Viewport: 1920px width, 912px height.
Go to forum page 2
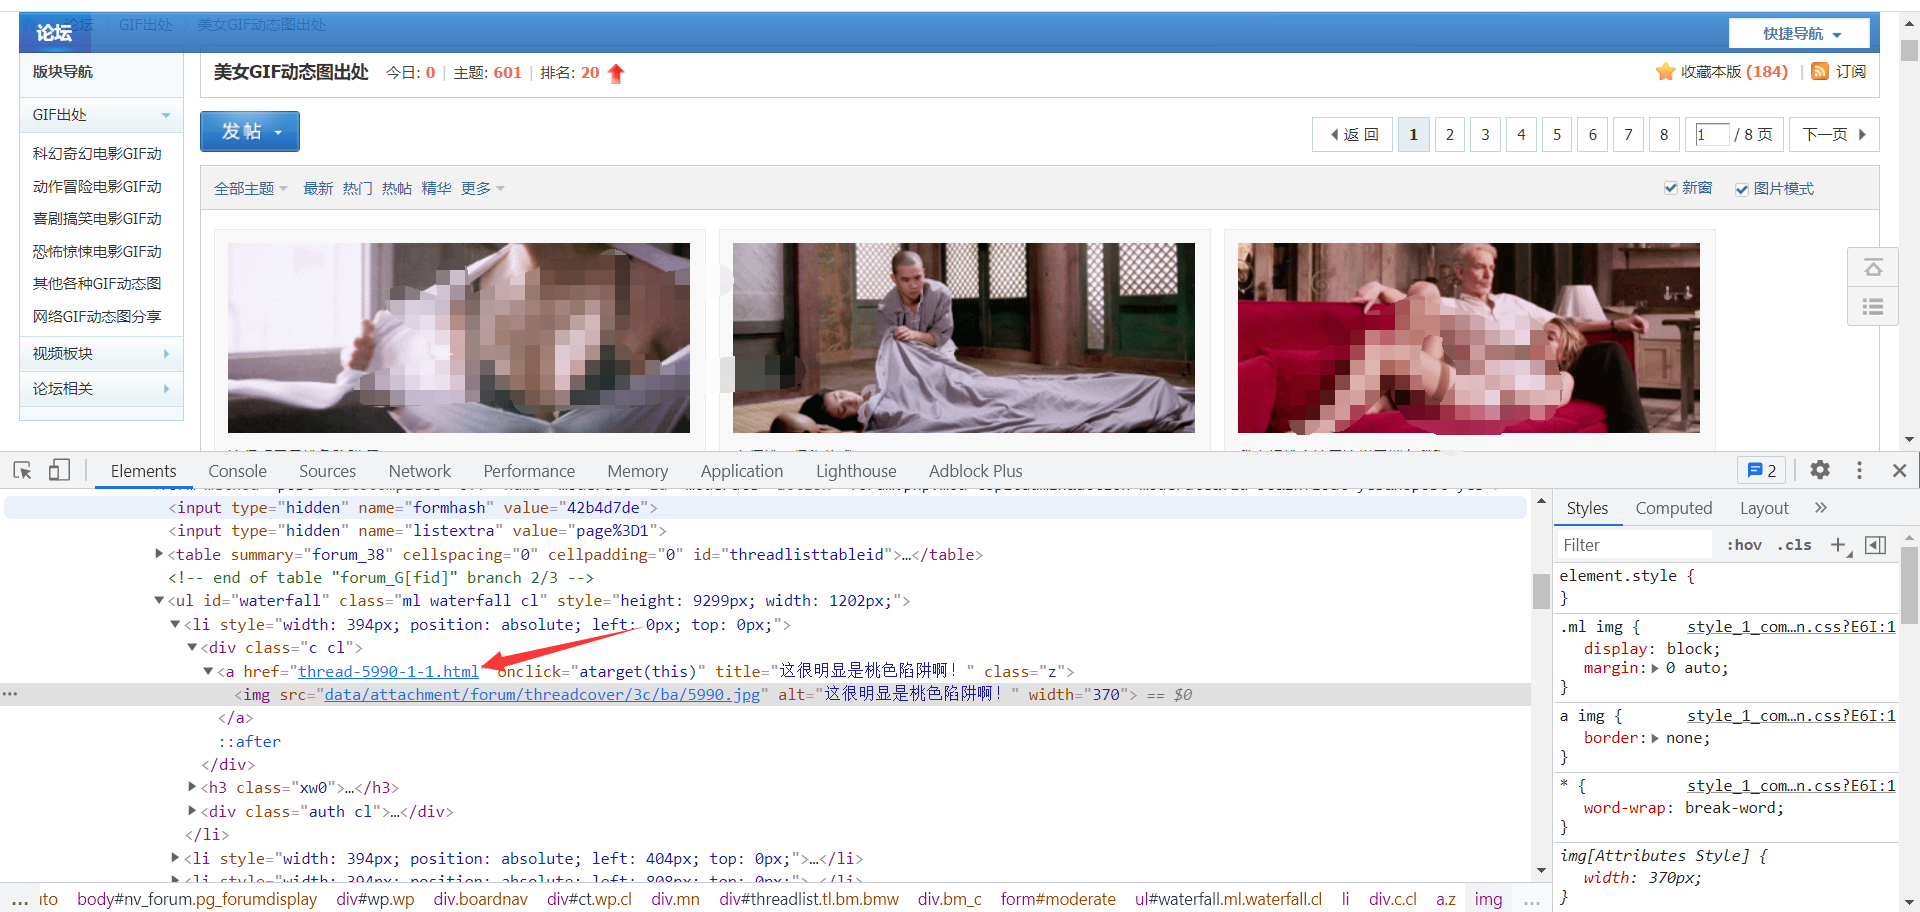click(x=1449, y=134)
